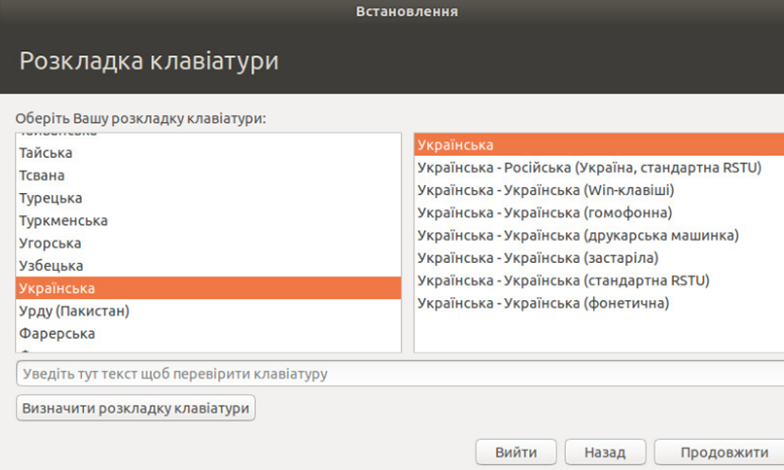
Task: Select Турецька keyboard language
Action: pos(50,198)
